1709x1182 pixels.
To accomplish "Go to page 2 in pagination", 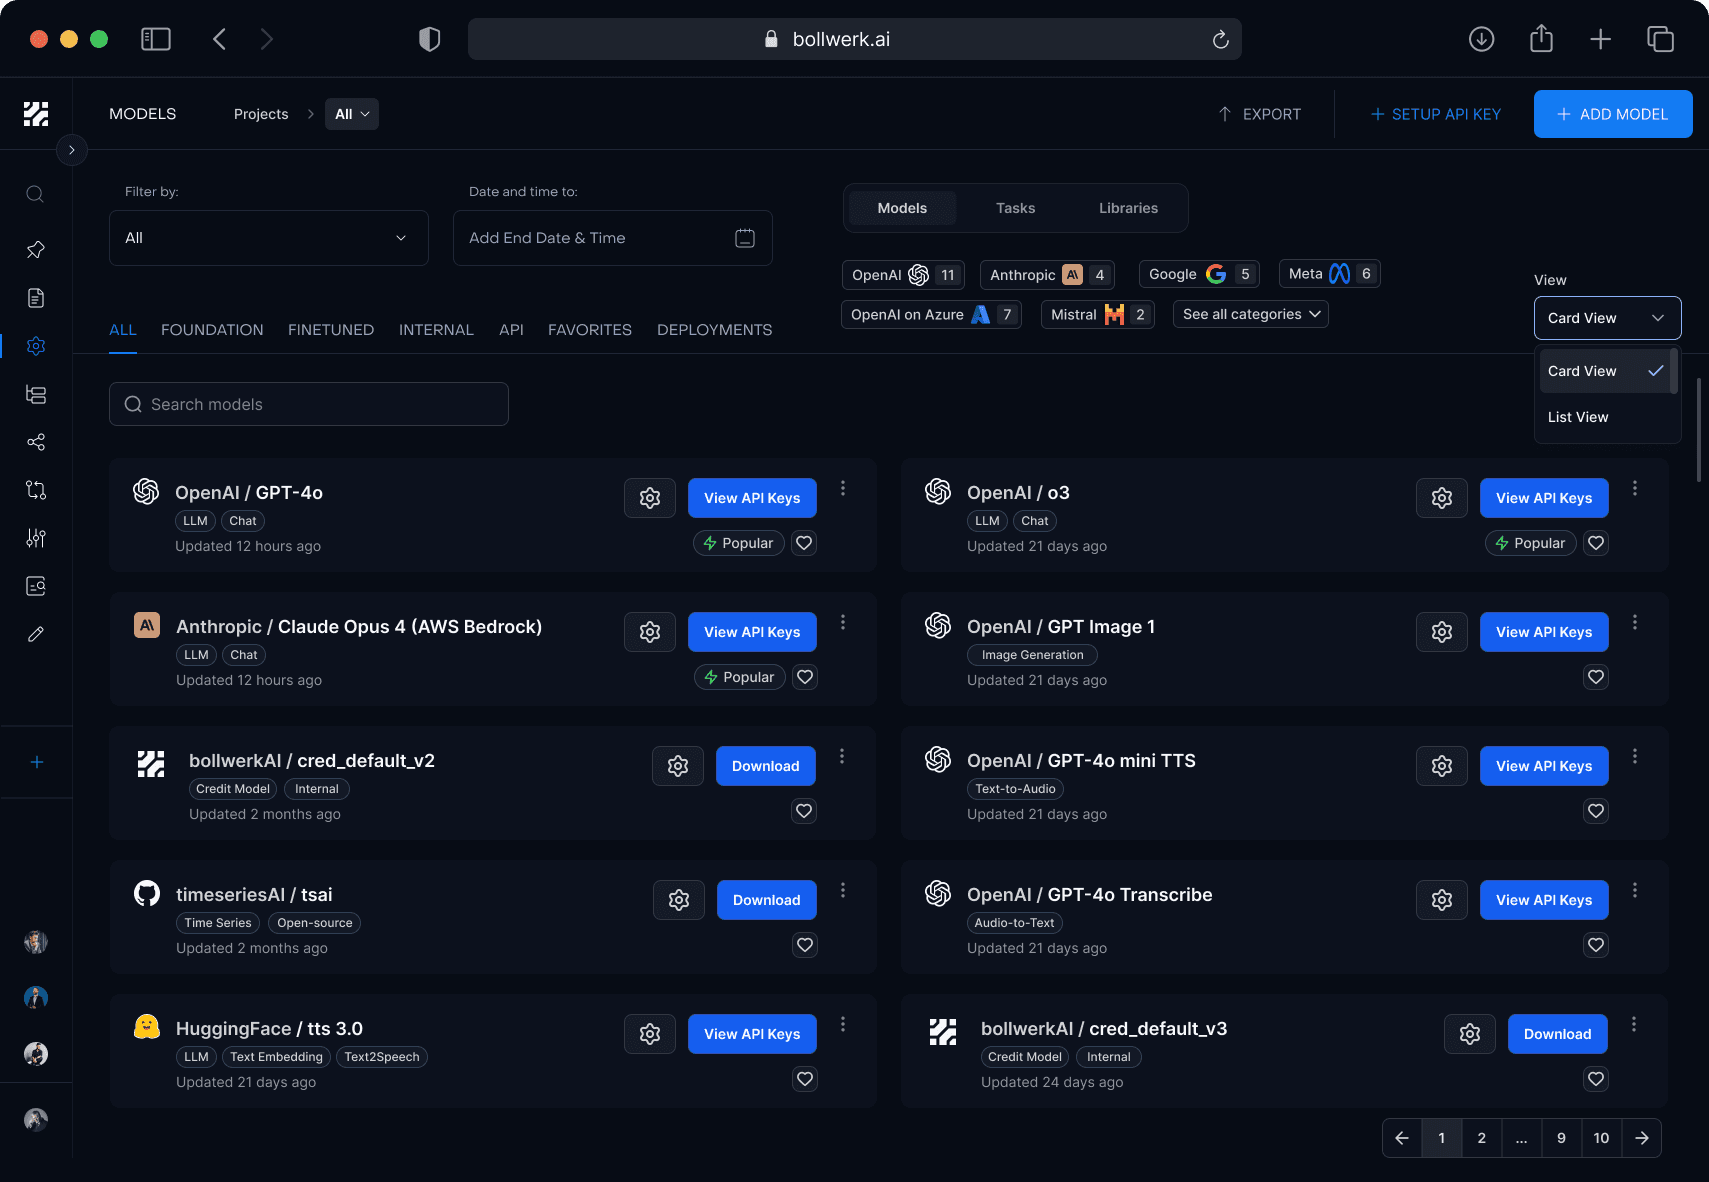I will pyautogui.click(x=1481, y=1138).
